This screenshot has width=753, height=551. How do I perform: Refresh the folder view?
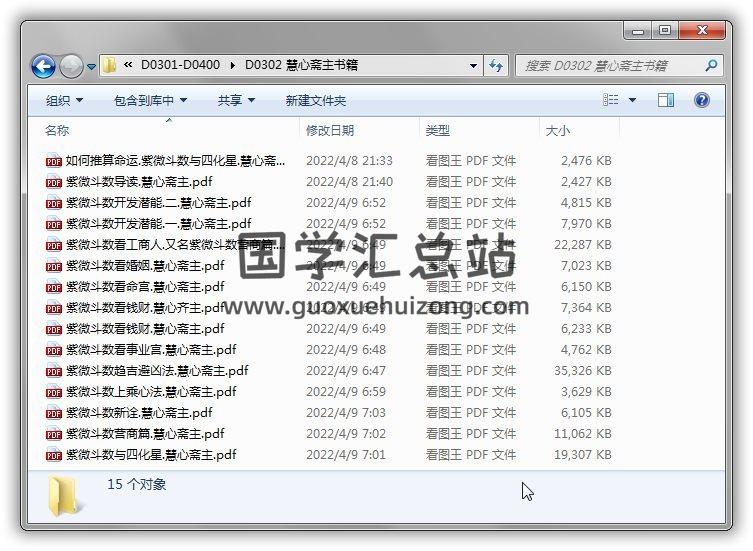pyautogui.click(x=496, y=65)
